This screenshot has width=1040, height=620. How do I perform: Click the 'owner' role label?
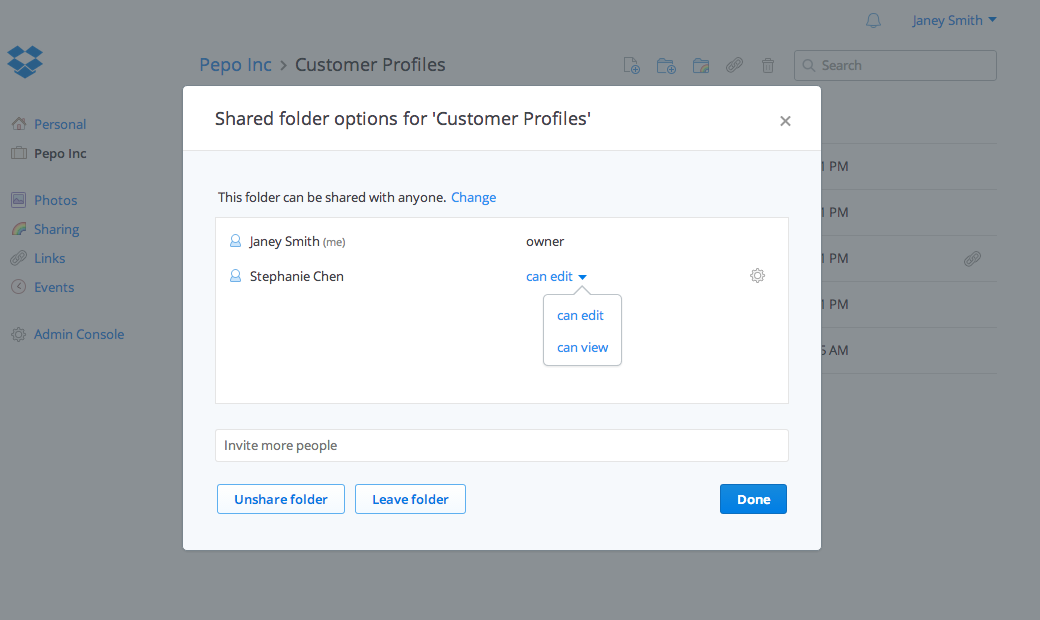coord(545,241)
